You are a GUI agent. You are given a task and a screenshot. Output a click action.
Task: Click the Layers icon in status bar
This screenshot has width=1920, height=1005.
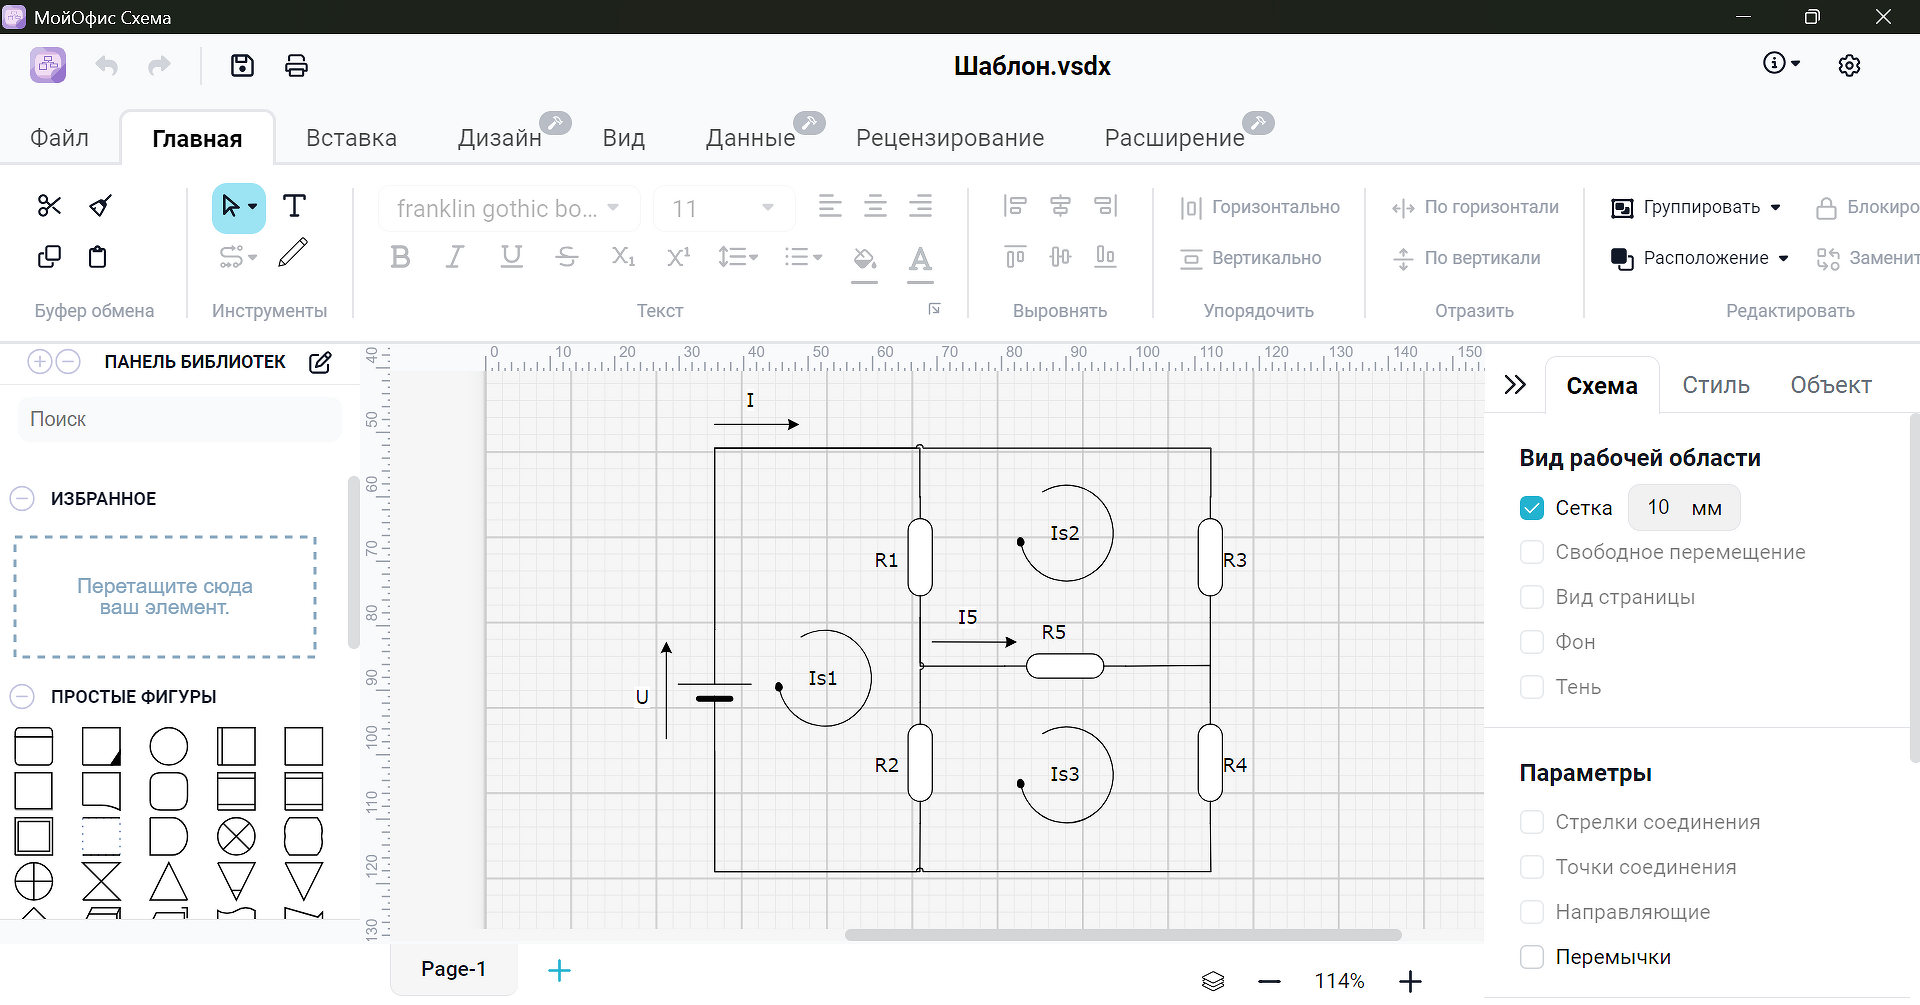[x=1212, y=981]
